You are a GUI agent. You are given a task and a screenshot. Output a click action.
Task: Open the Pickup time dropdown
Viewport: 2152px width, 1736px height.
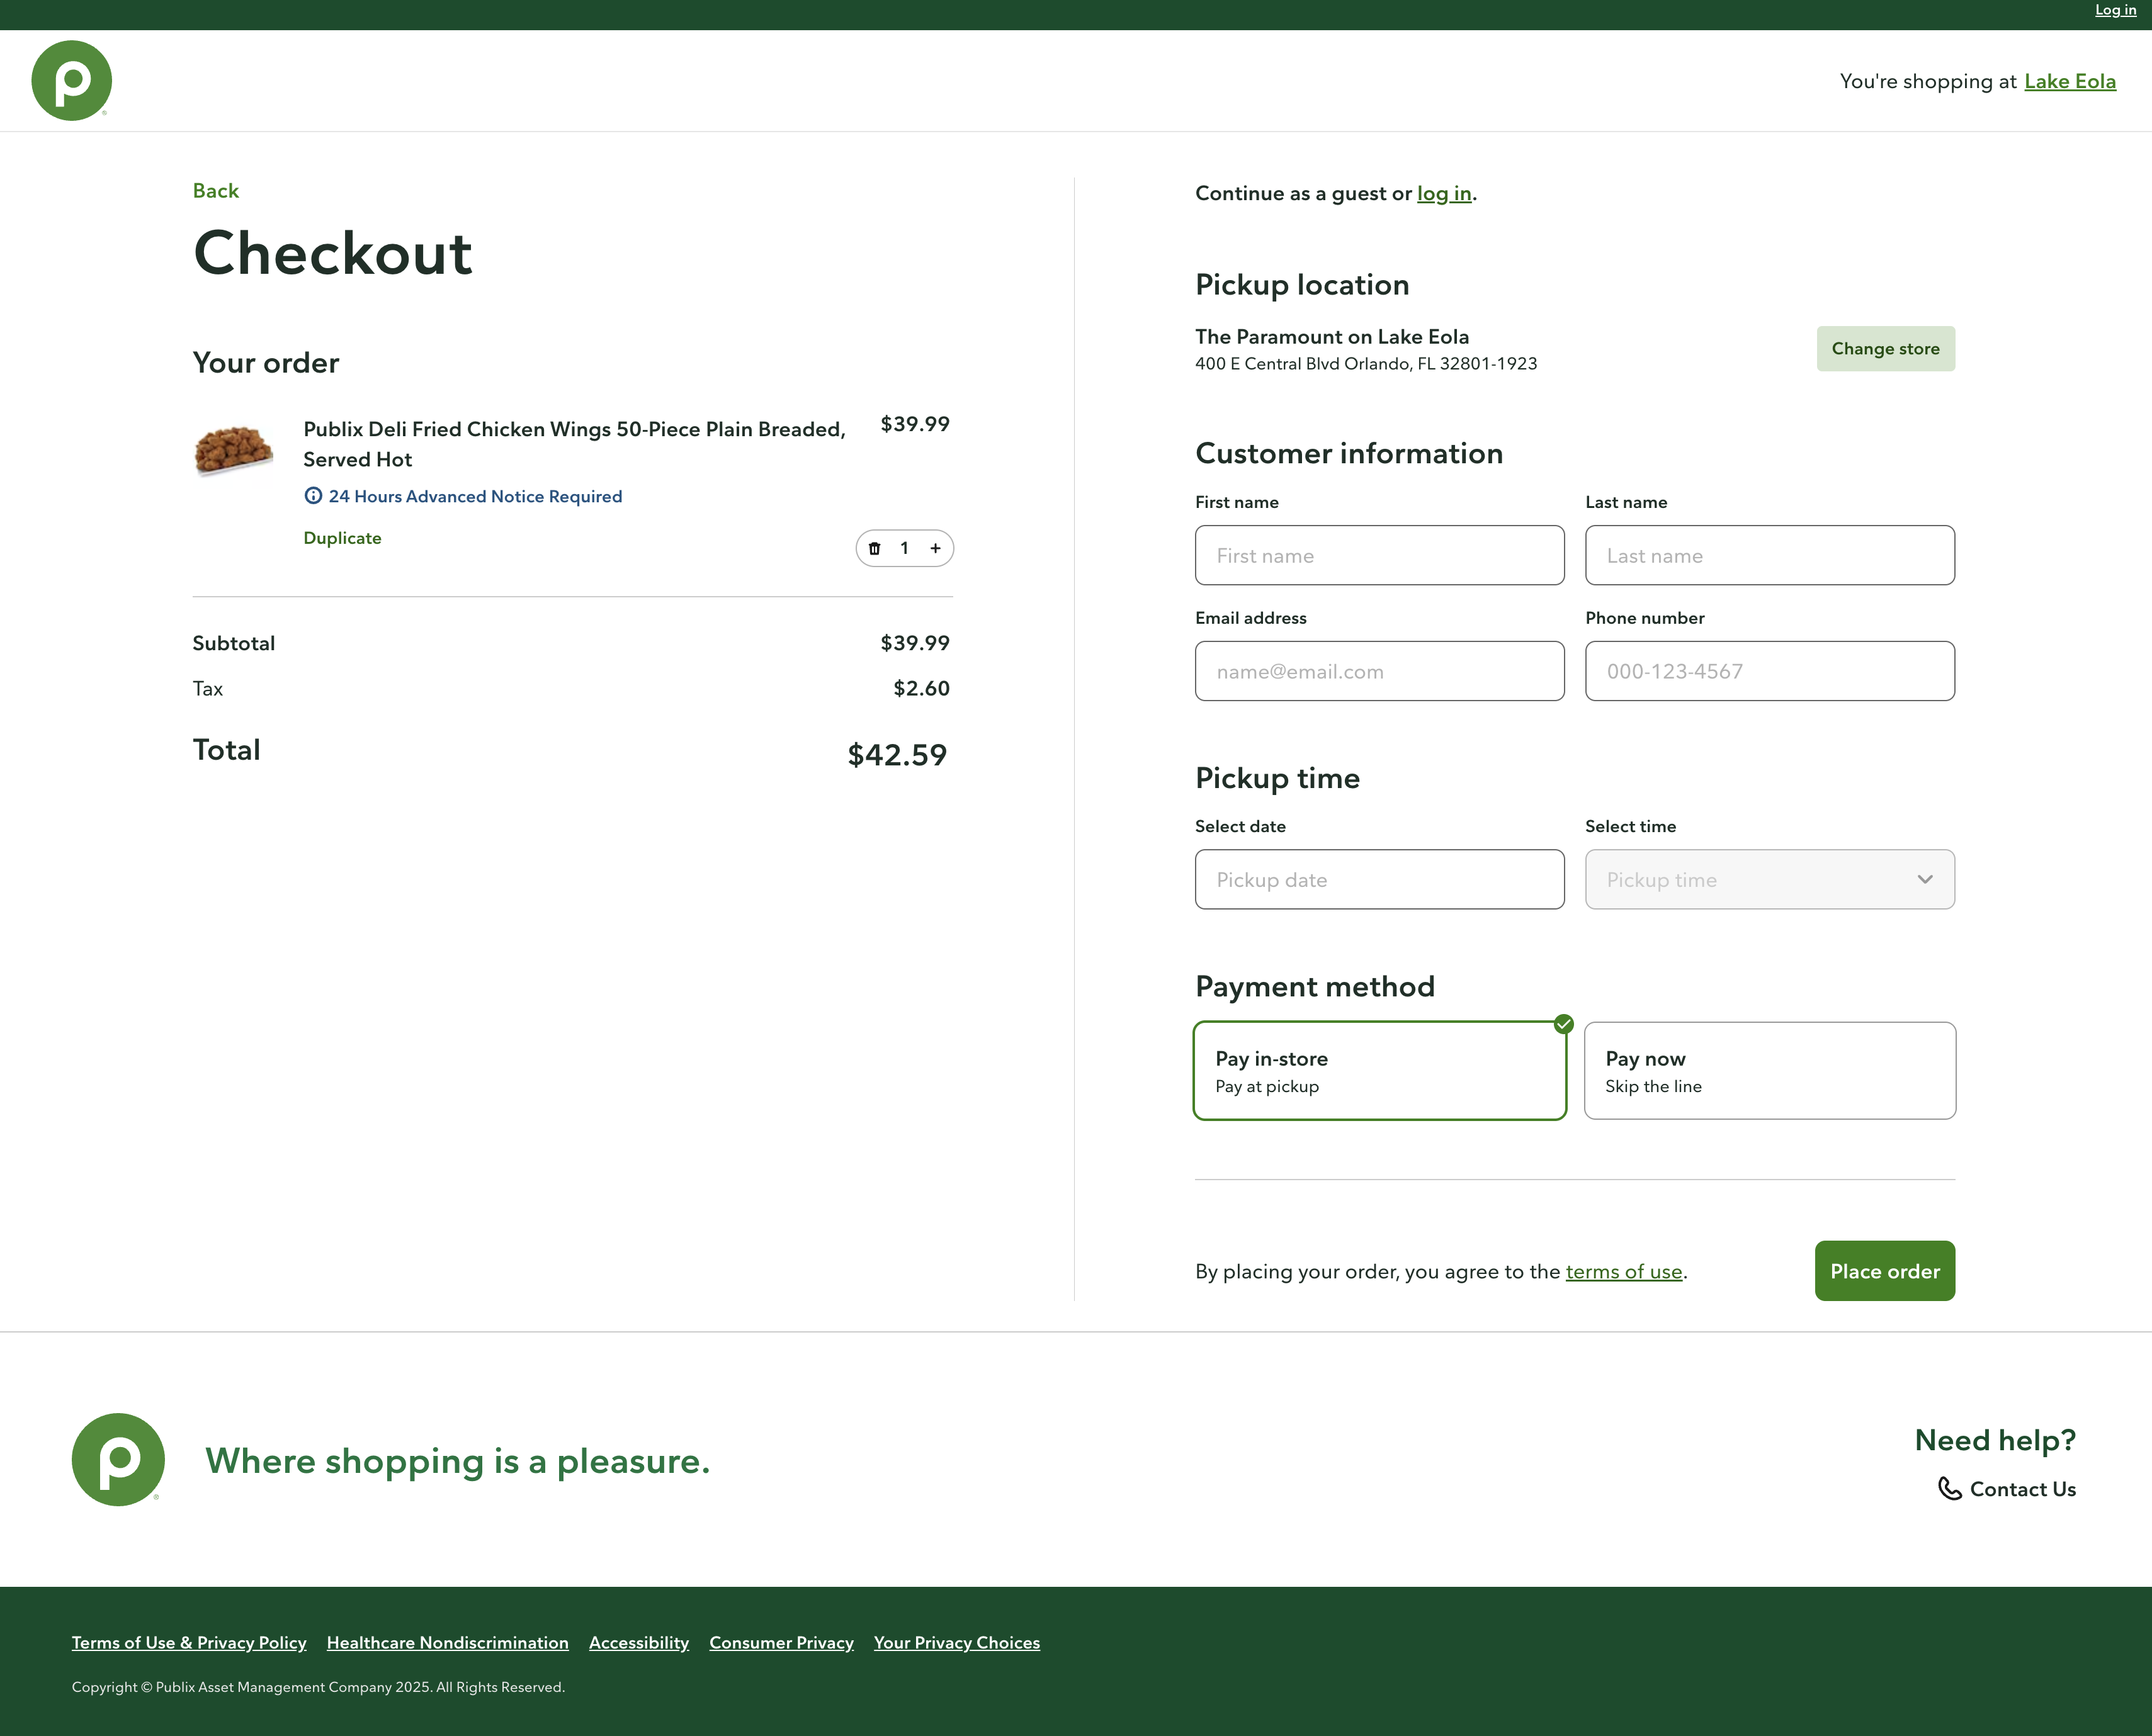click(1769, 879)
